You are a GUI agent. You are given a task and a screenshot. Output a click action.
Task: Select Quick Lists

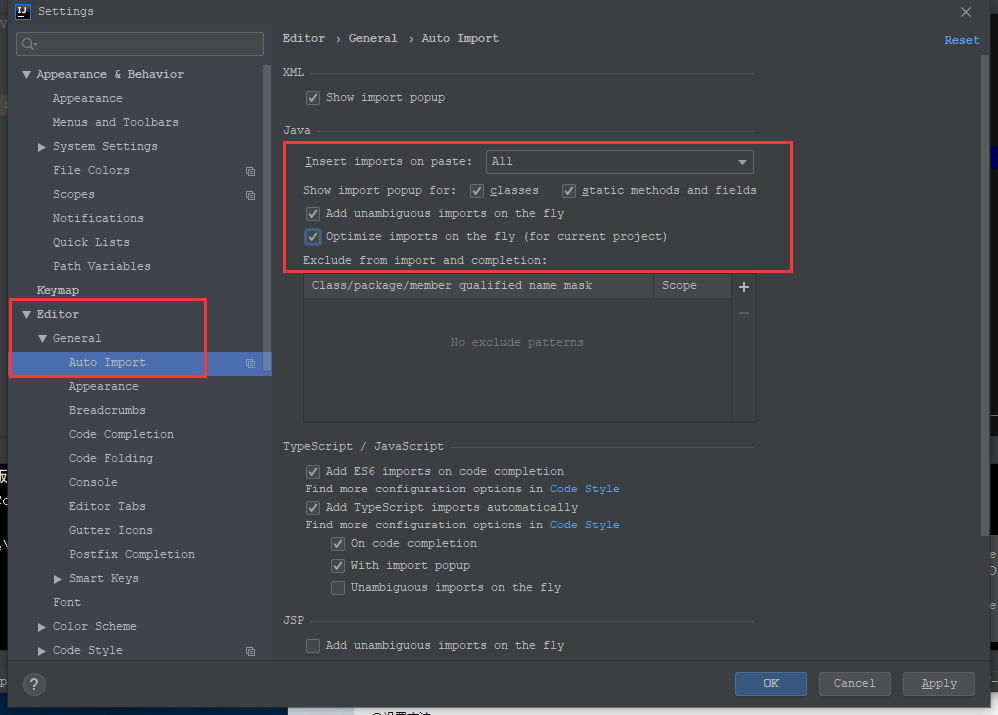pyautogui.click(x=91, y=242)
